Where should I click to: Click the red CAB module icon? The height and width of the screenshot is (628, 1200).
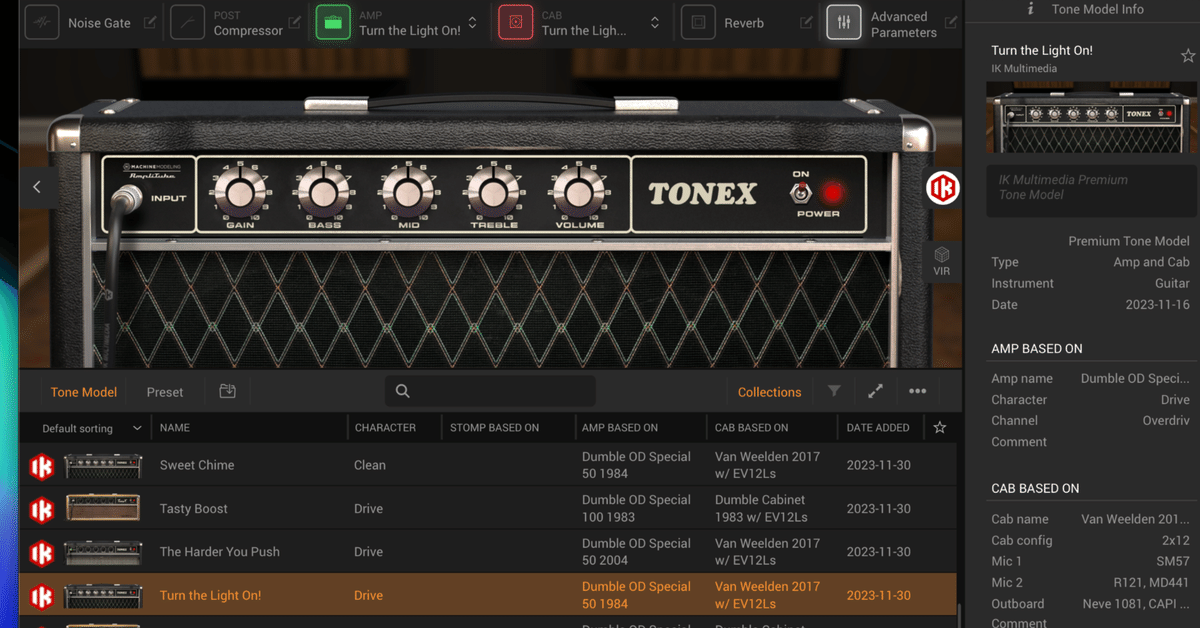[516, 22]
